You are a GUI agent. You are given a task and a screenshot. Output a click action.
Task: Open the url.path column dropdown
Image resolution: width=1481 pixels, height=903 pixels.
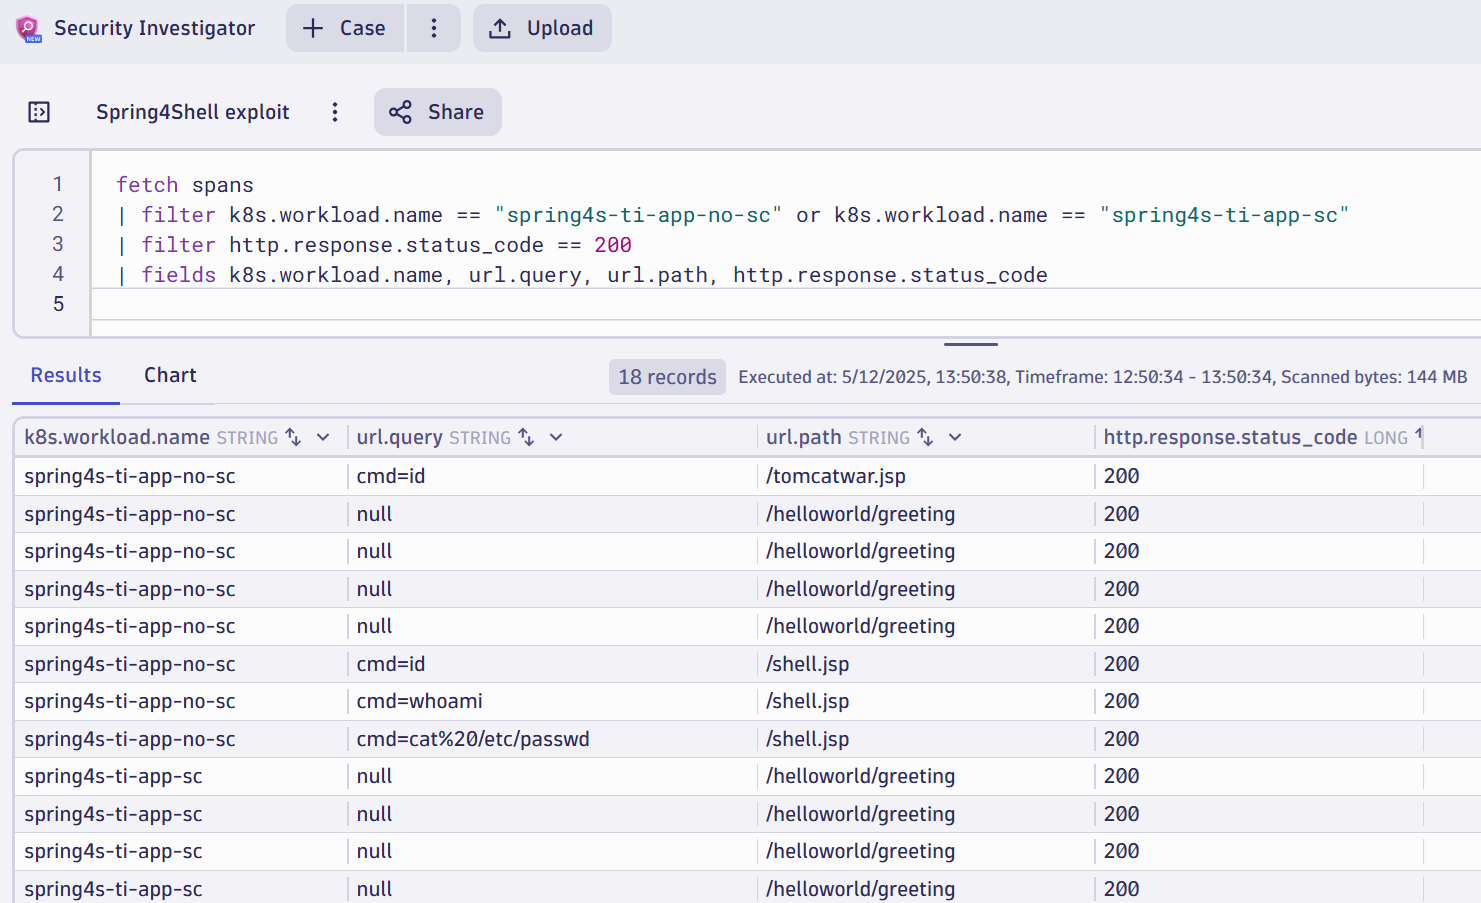pos(955,437)
